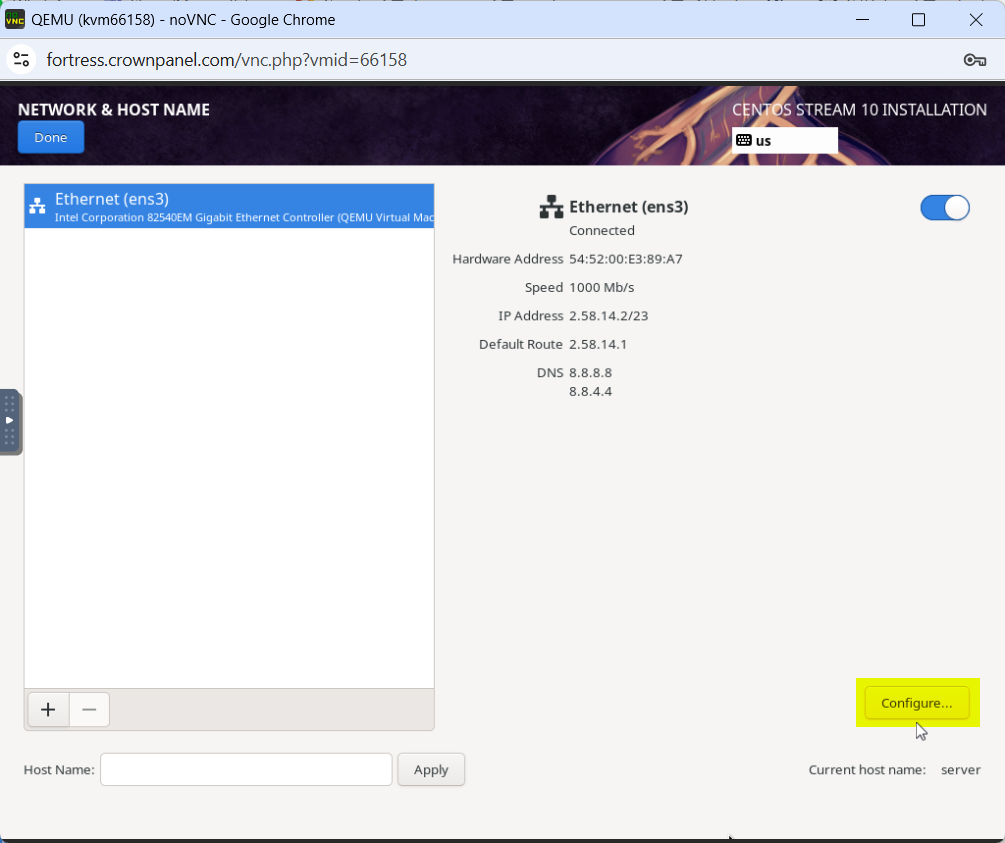Maximize the Chrome window
The image size is (1005, 843).
(x=918, y=20)
